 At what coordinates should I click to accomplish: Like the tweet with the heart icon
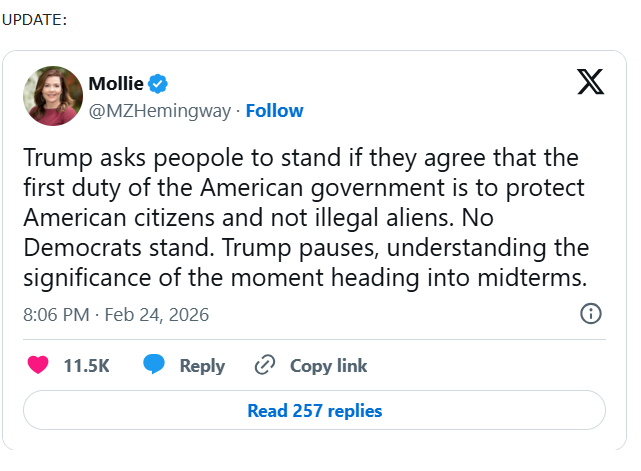[x=38, y=366]
